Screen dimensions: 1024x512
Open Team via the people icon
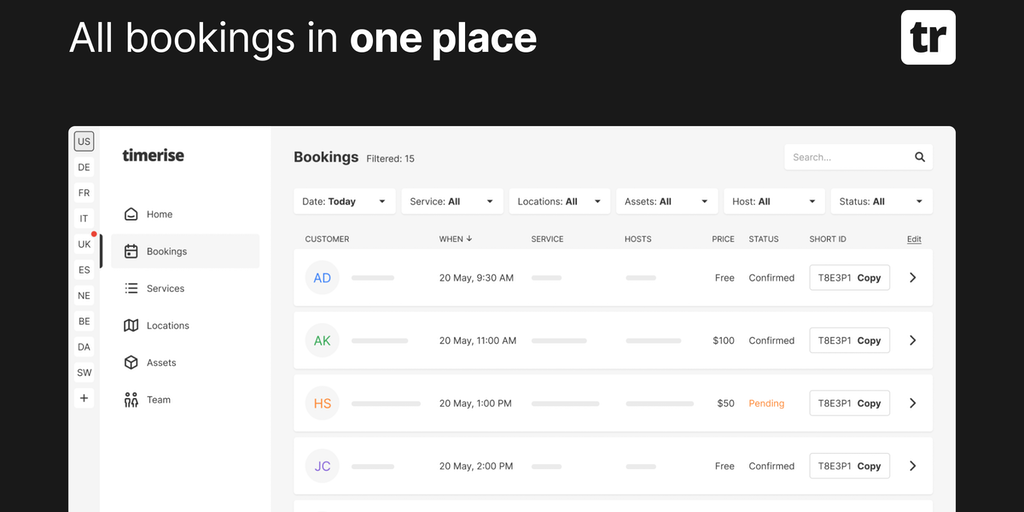(131, 400)
